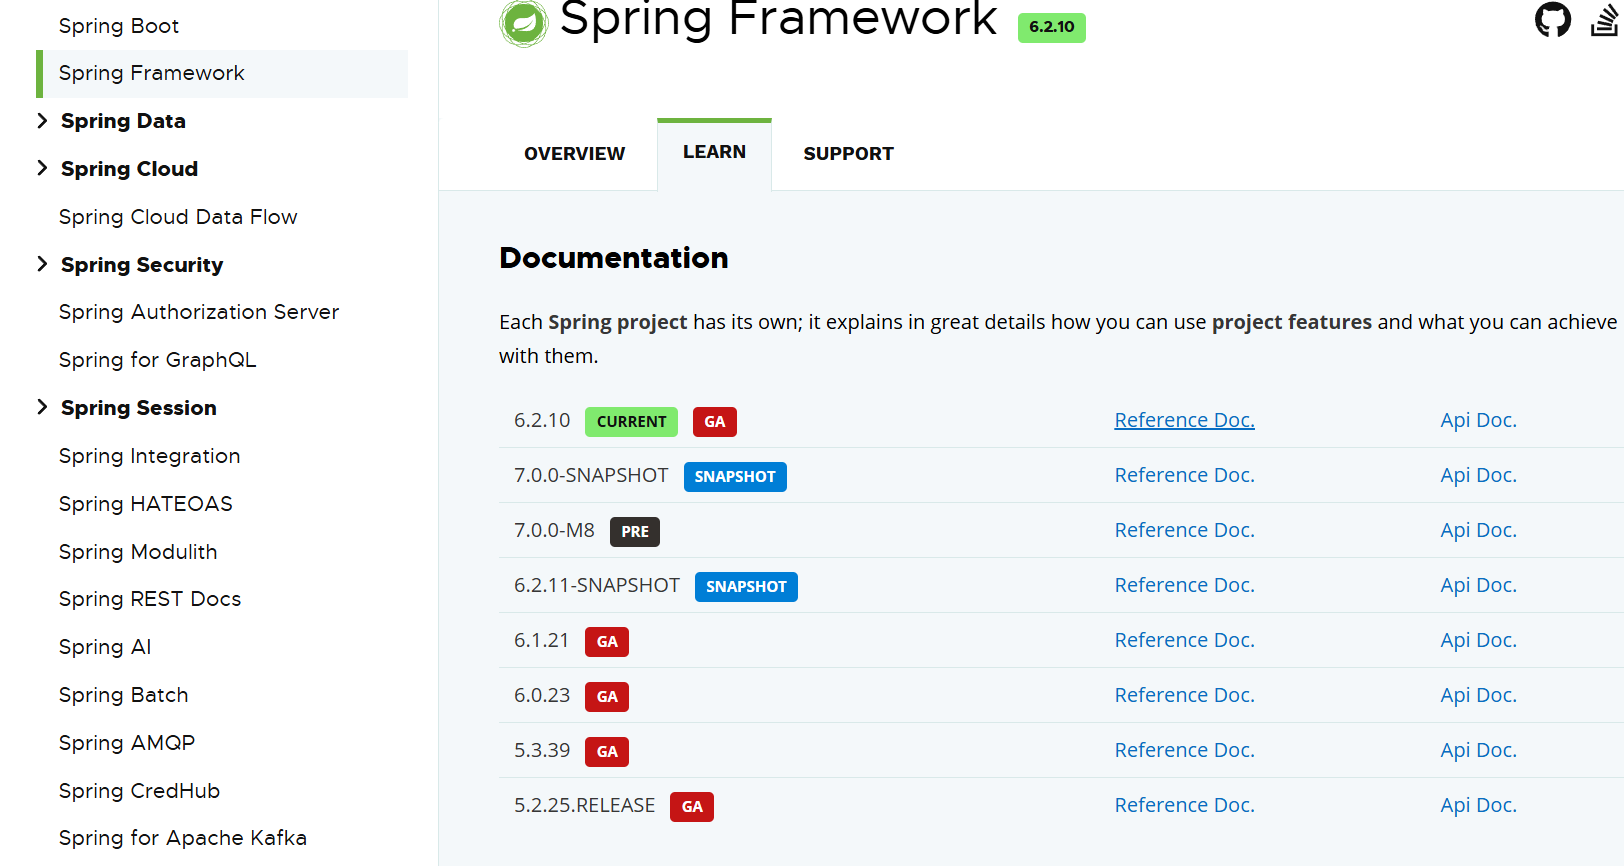
Task: Open Spring Batch project
Action: 123,695
